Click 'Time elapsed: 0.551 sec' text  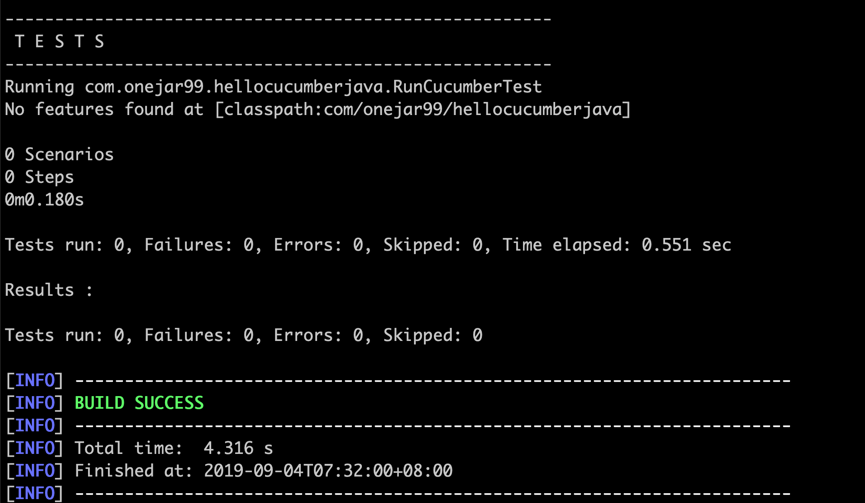617,245
